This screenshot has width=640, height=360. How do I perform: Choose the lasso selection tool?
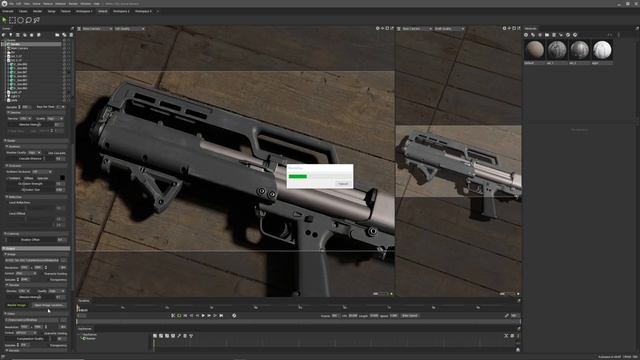coord(29,20)
